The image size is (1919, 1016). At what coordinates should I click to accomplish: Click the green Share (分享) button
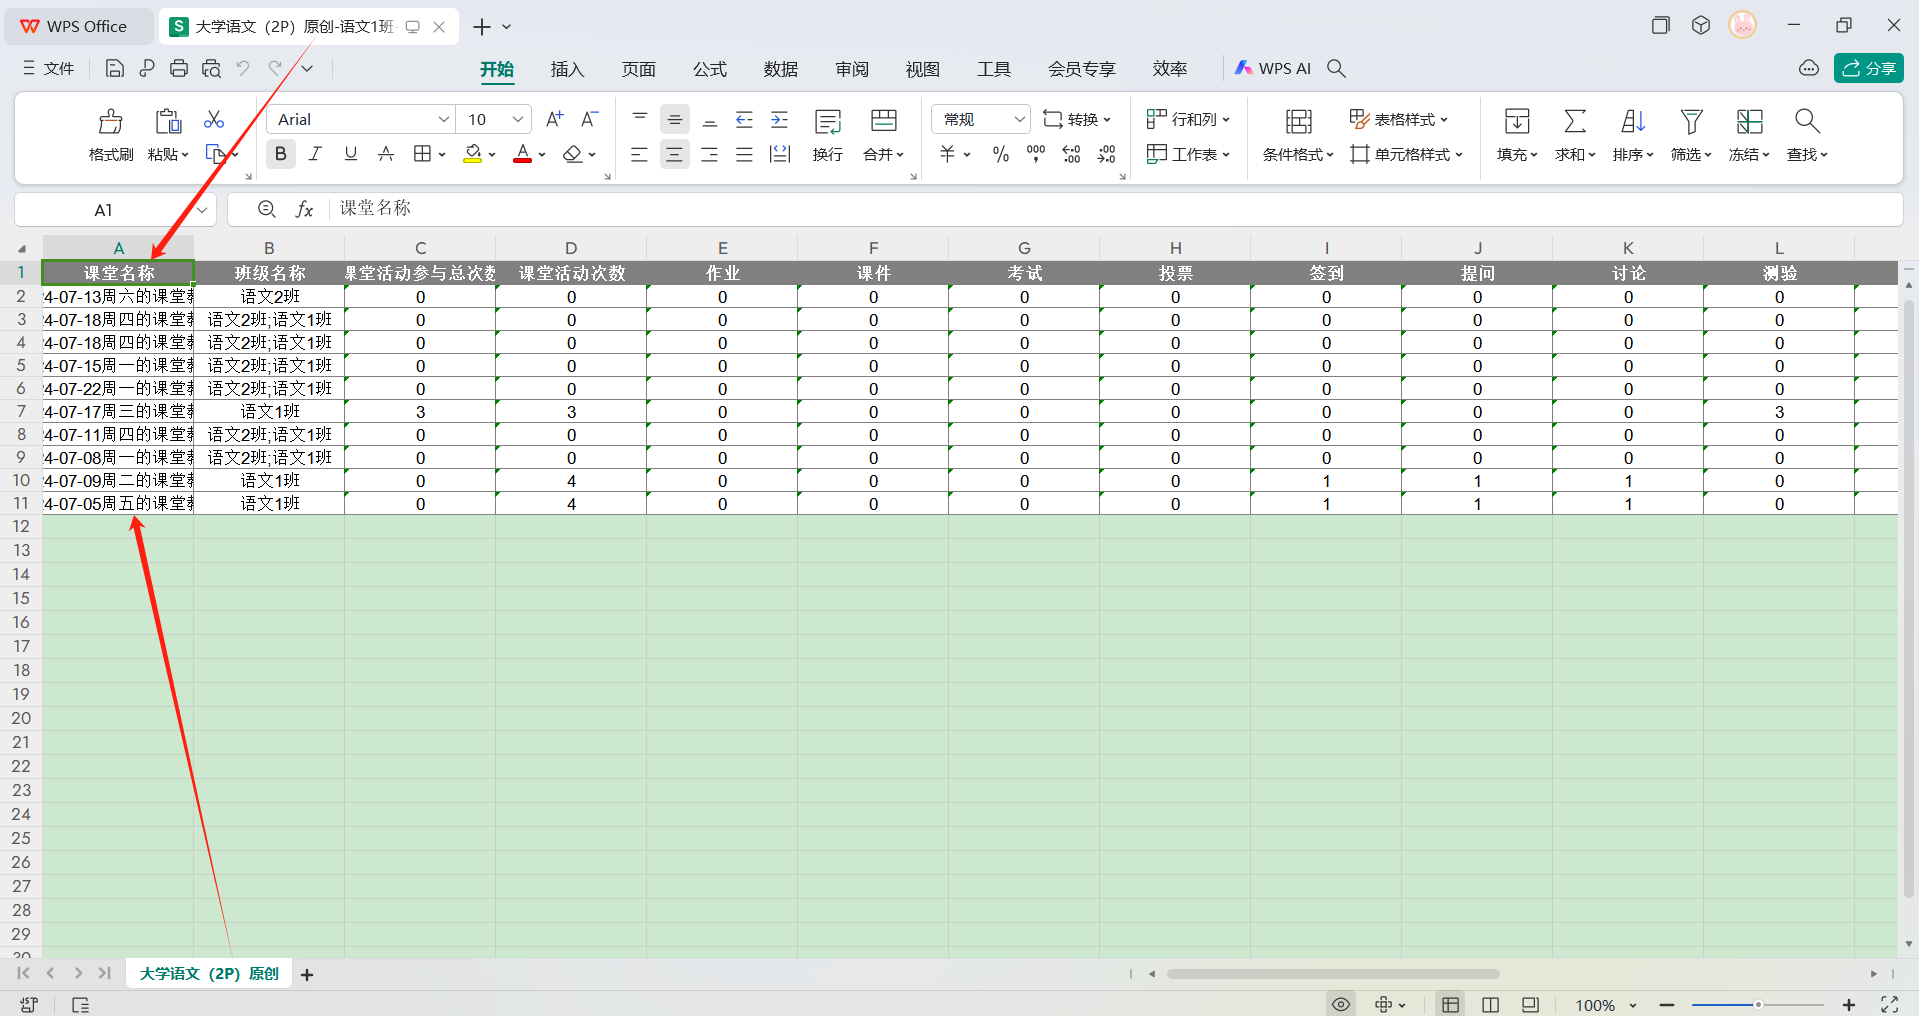tap(1868, 68)
